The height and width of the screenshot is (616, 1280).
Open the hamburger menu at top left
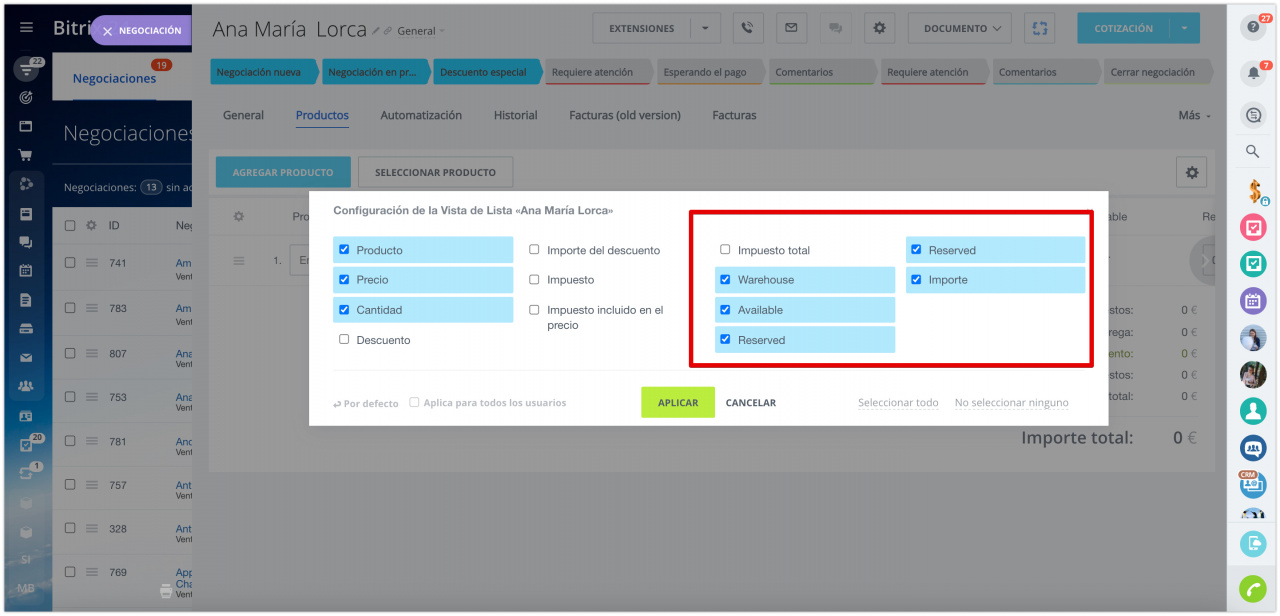(x=26, y=28)
